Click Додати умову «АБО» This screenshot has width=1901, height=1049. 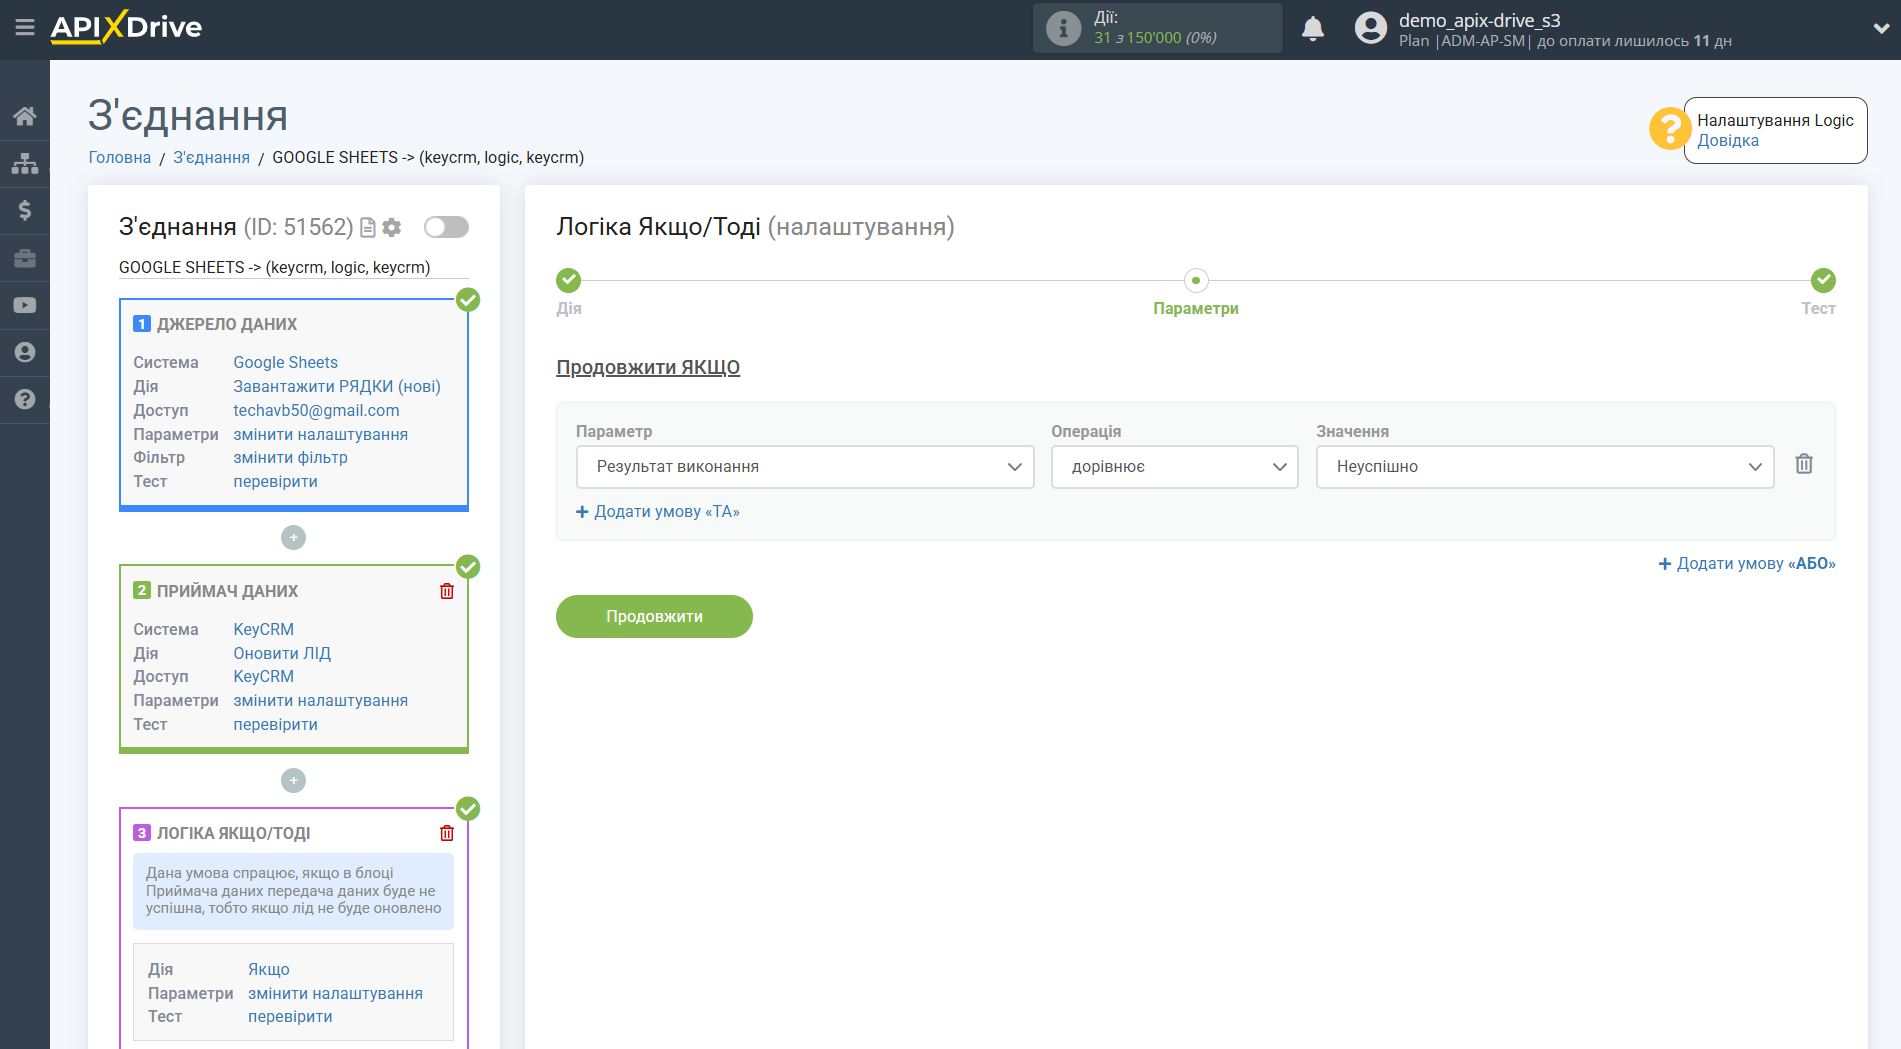pyautogui.click(x=1747, y=564)
